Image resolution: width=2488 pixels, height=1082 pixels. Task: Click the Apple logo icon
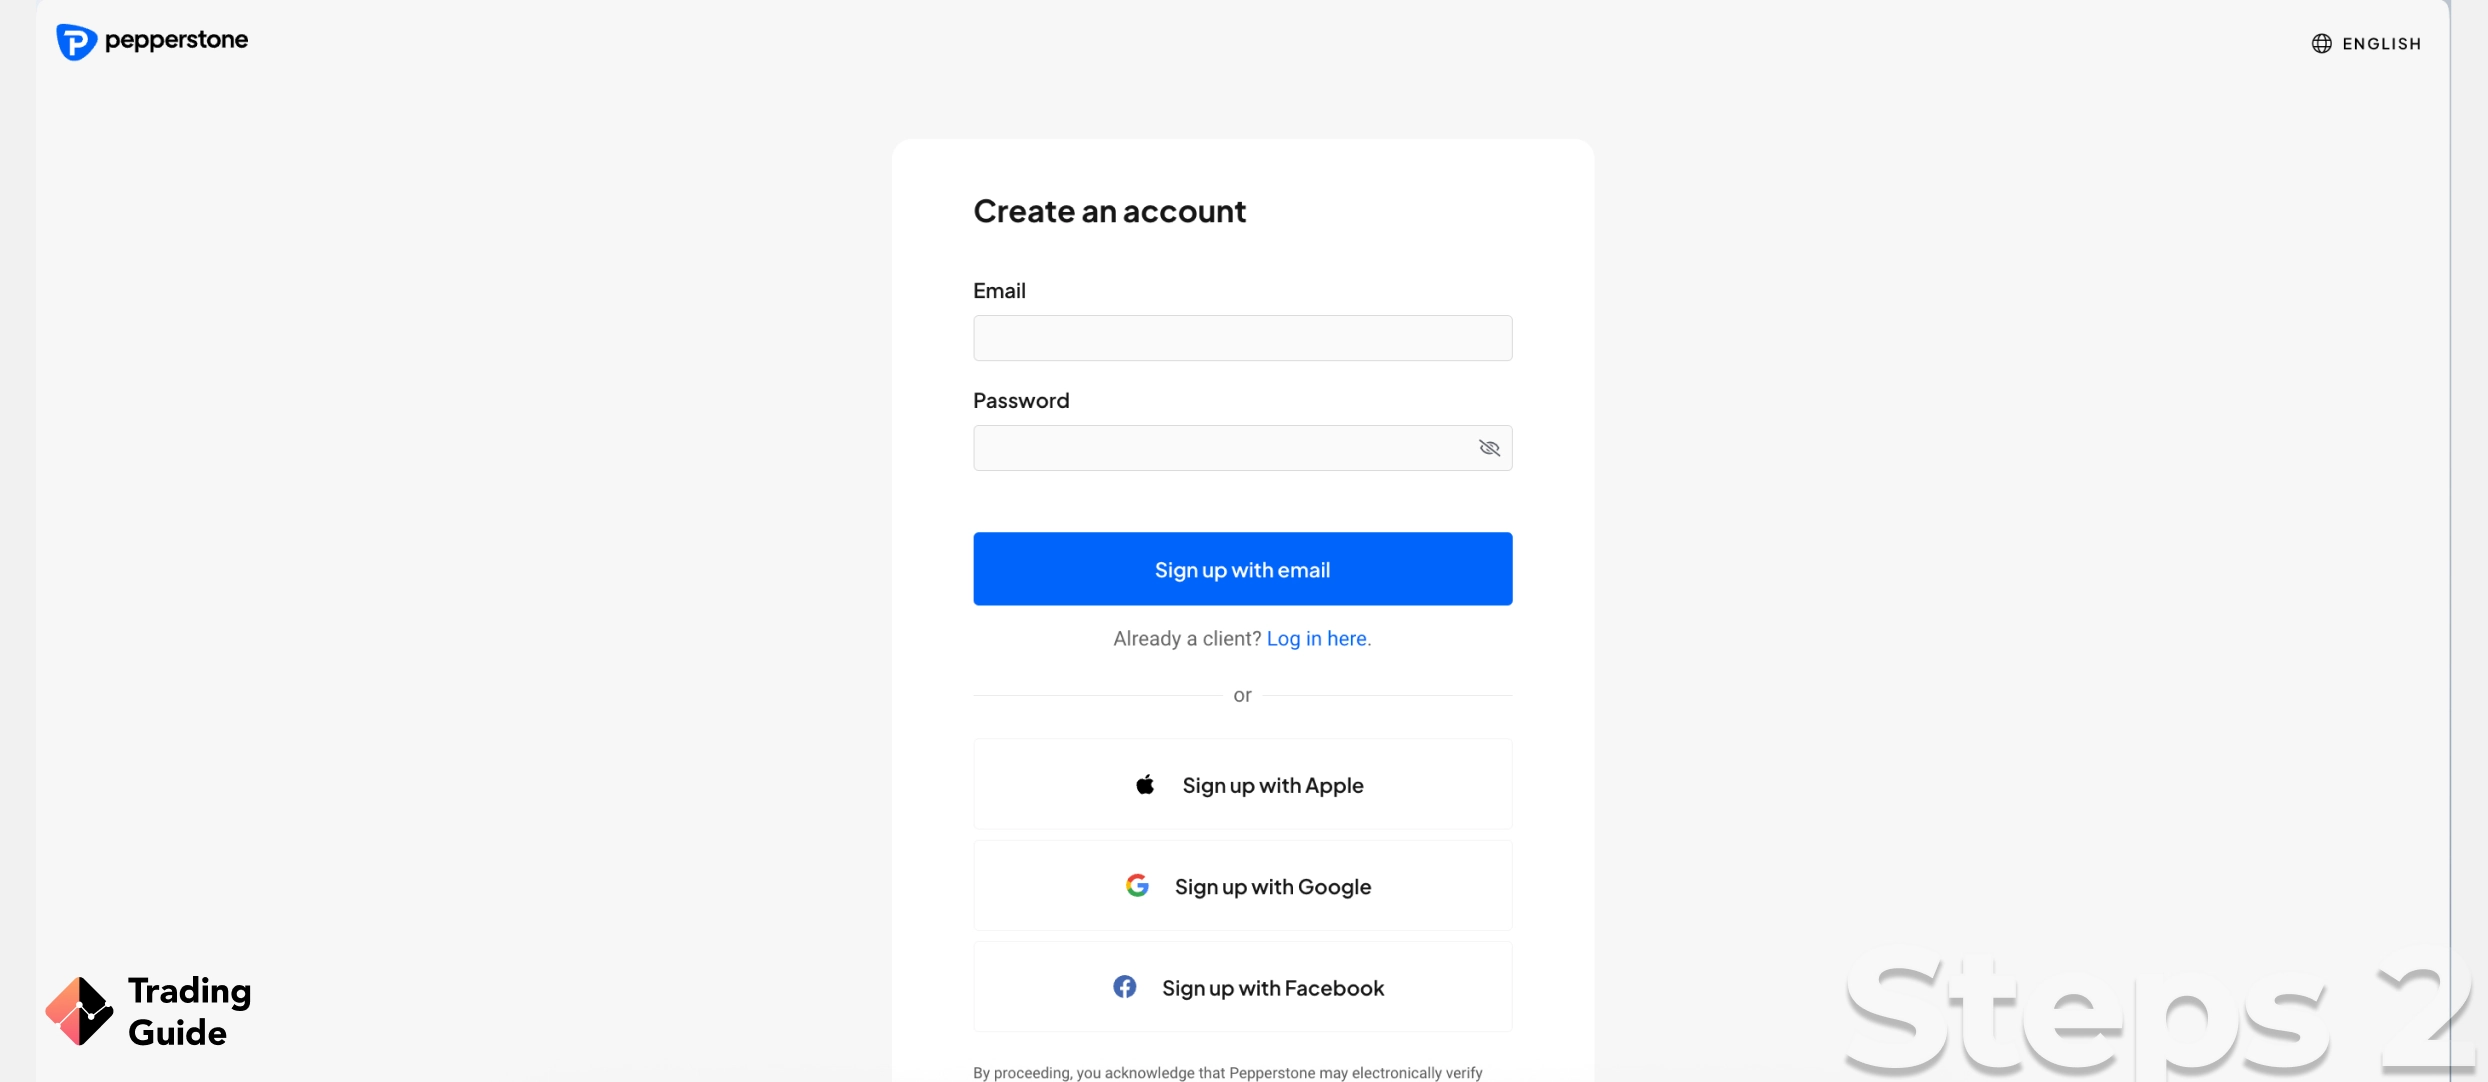tap(1145, 785)
